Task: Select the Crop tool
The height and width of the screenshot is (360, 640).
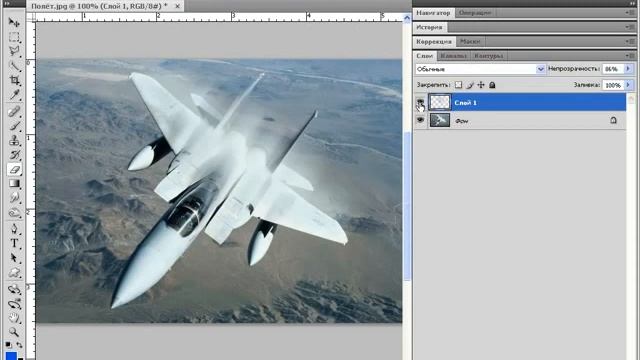Action: (14, 80)
